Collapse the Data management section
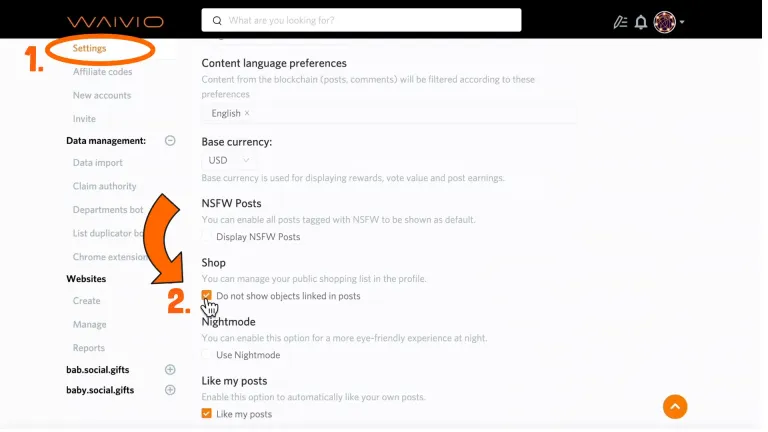 [170, 141]
